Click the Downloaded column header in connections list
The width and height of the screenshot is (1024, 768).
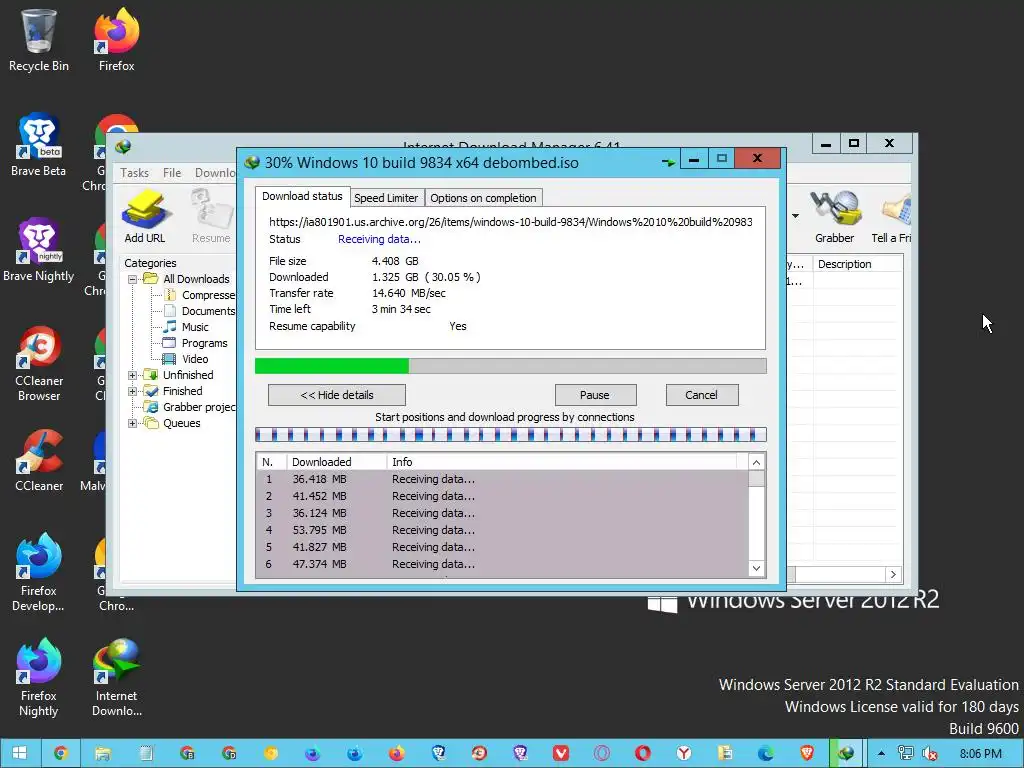coord(336,462)
